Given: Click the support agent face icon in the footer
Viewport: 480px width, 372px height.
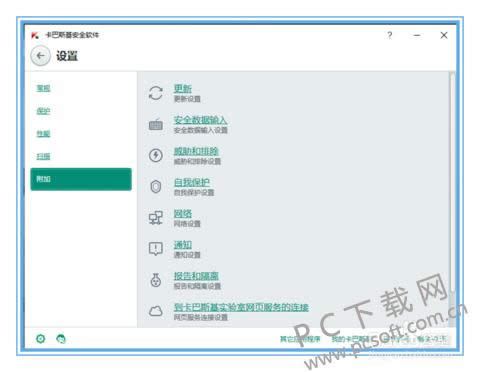Looking at the screenshot, I should click(x=61, y=339).
